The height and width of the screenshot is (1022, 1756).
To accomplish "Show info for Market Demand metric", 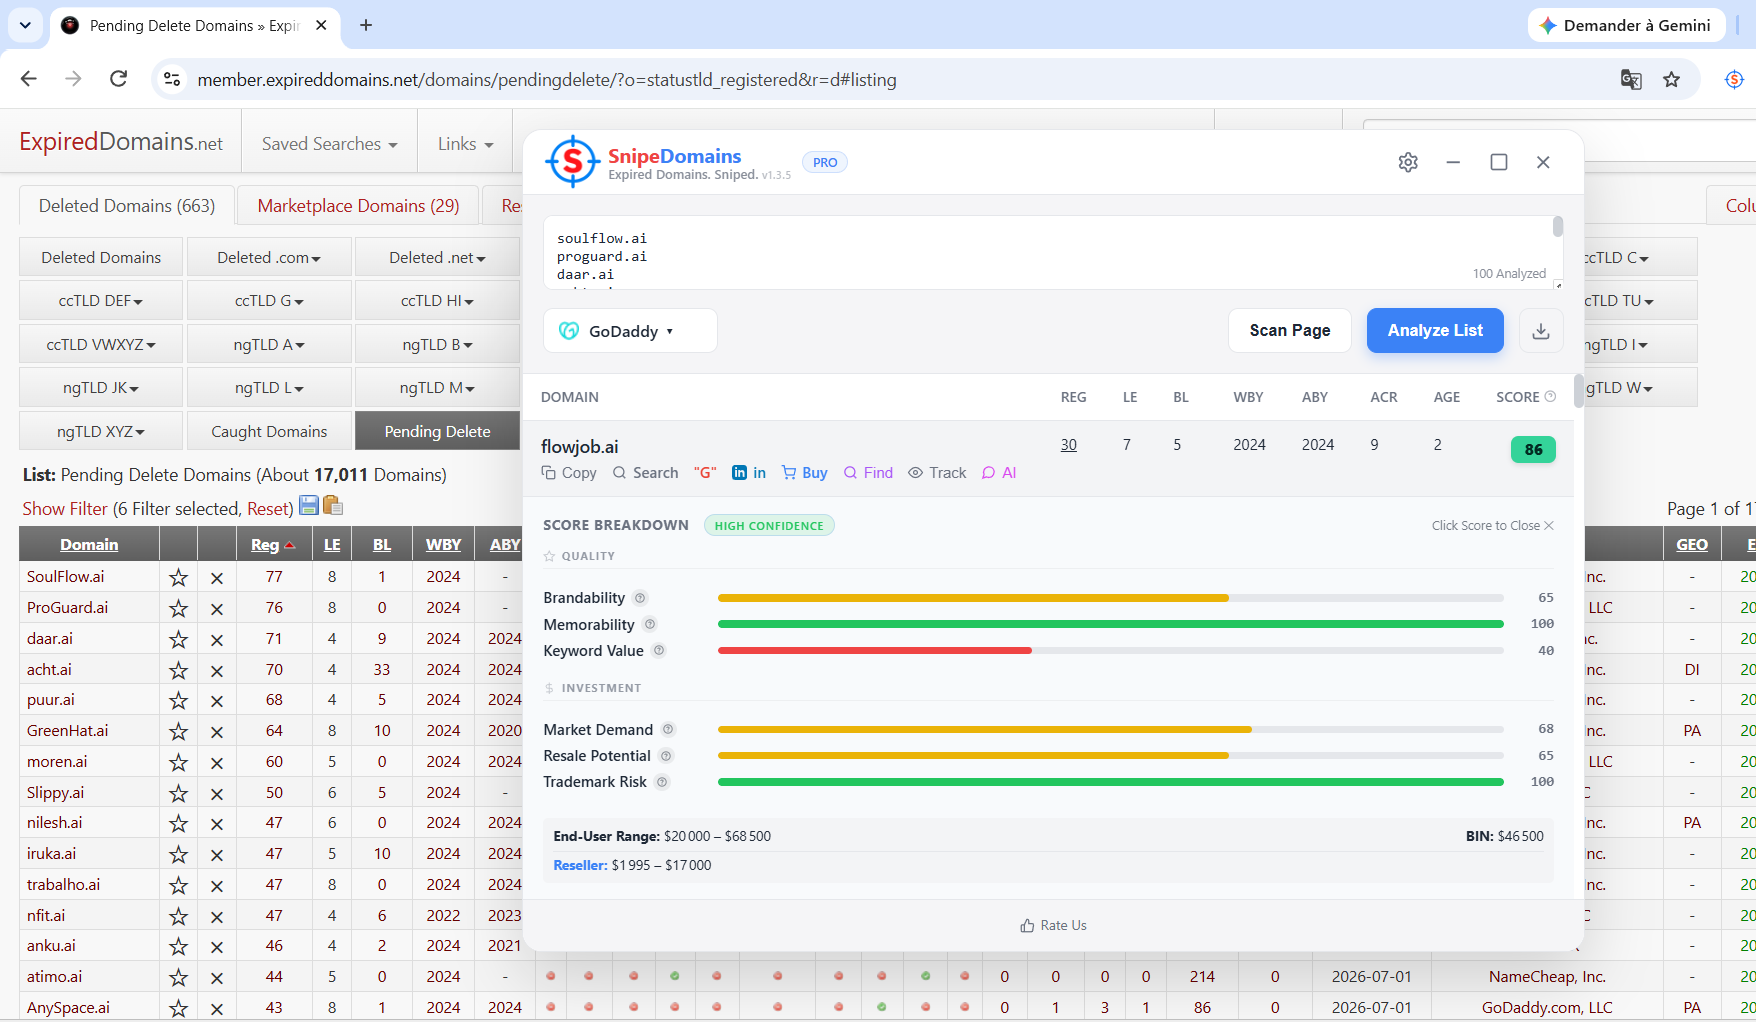I will point(668,730).
